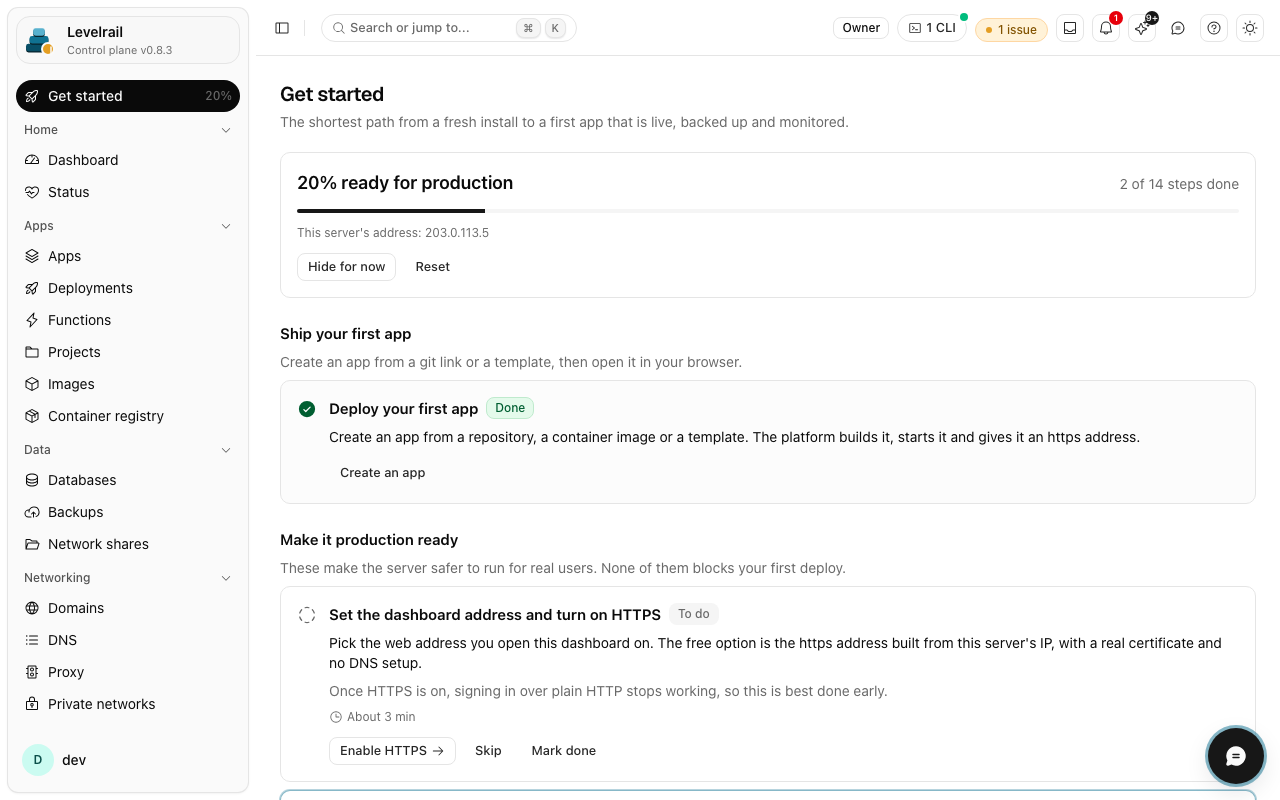
Task: Open the Get started page
Action: tap(128, 96)
